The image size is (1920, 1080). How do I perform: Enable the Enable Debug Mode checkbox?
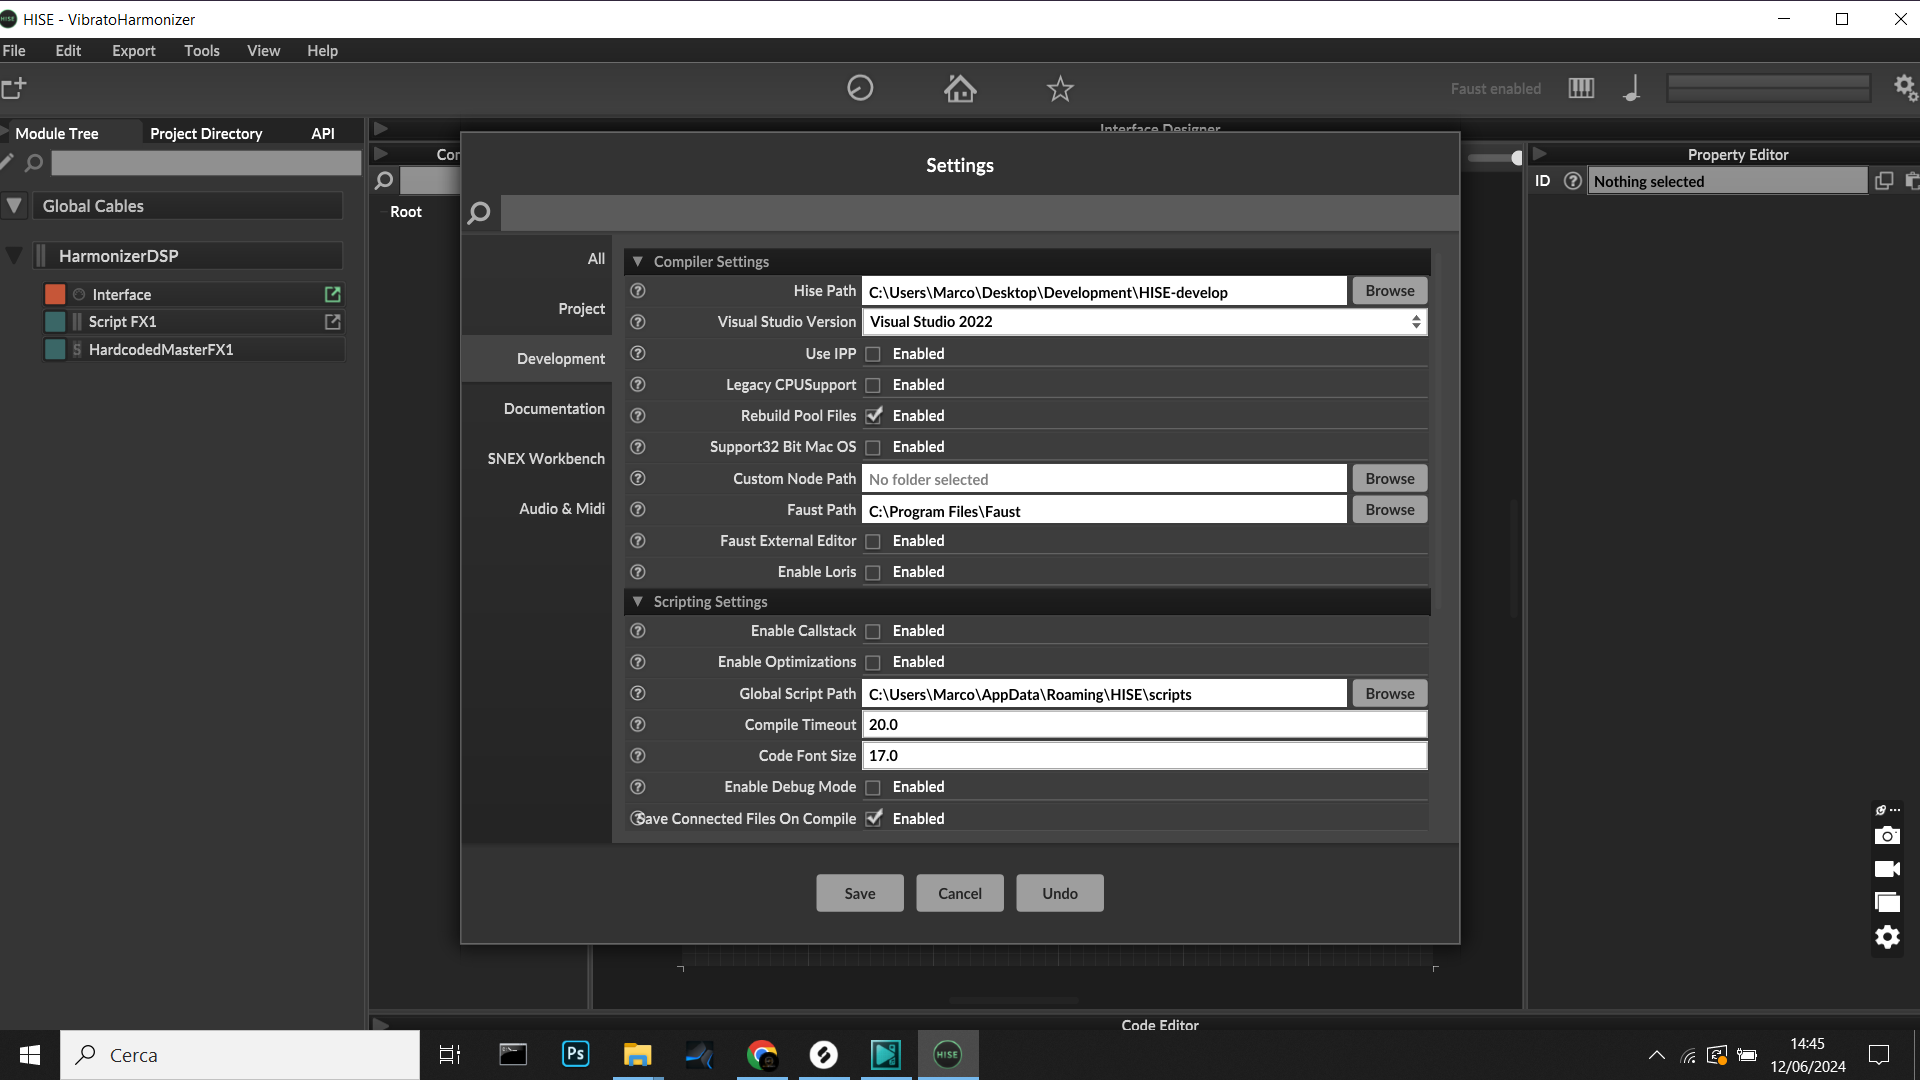click(x=873, y=787)
